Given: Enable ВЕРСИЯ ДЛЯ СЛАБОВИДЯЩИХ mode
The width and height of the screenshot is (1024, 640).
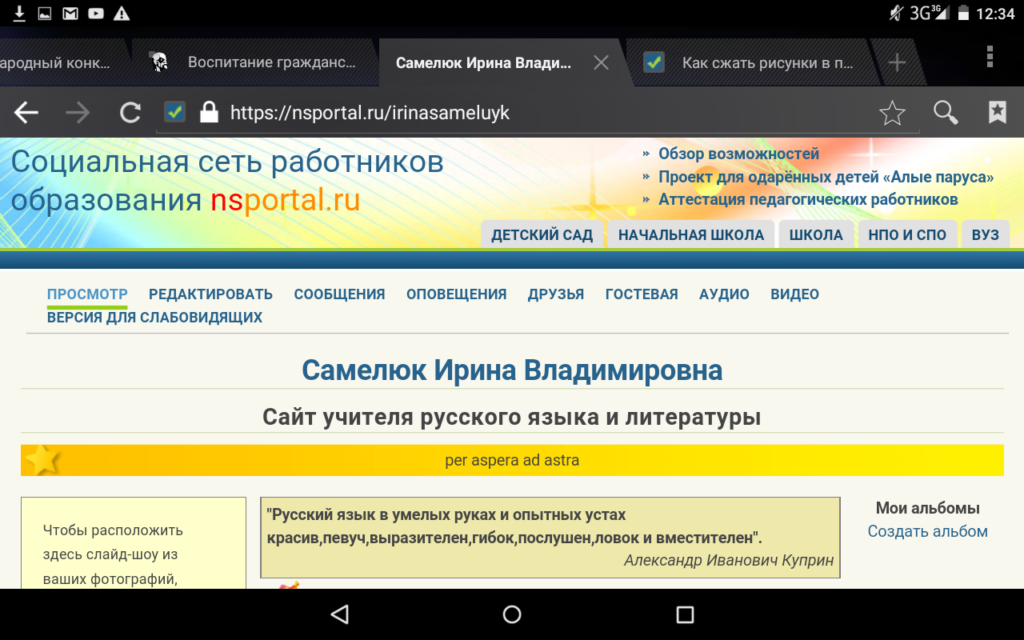Looking at the screenshot, I should point(154,317).
